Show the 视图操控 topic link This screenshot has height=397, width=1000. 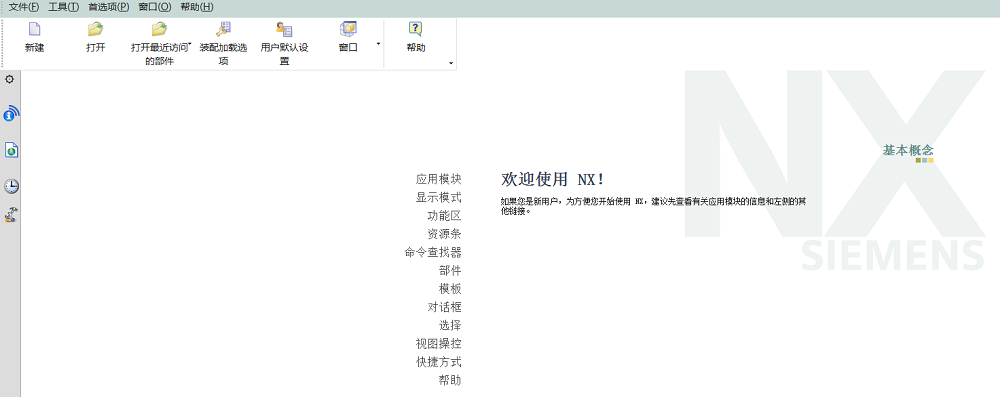pyautogui.click(x=439, y=343)
